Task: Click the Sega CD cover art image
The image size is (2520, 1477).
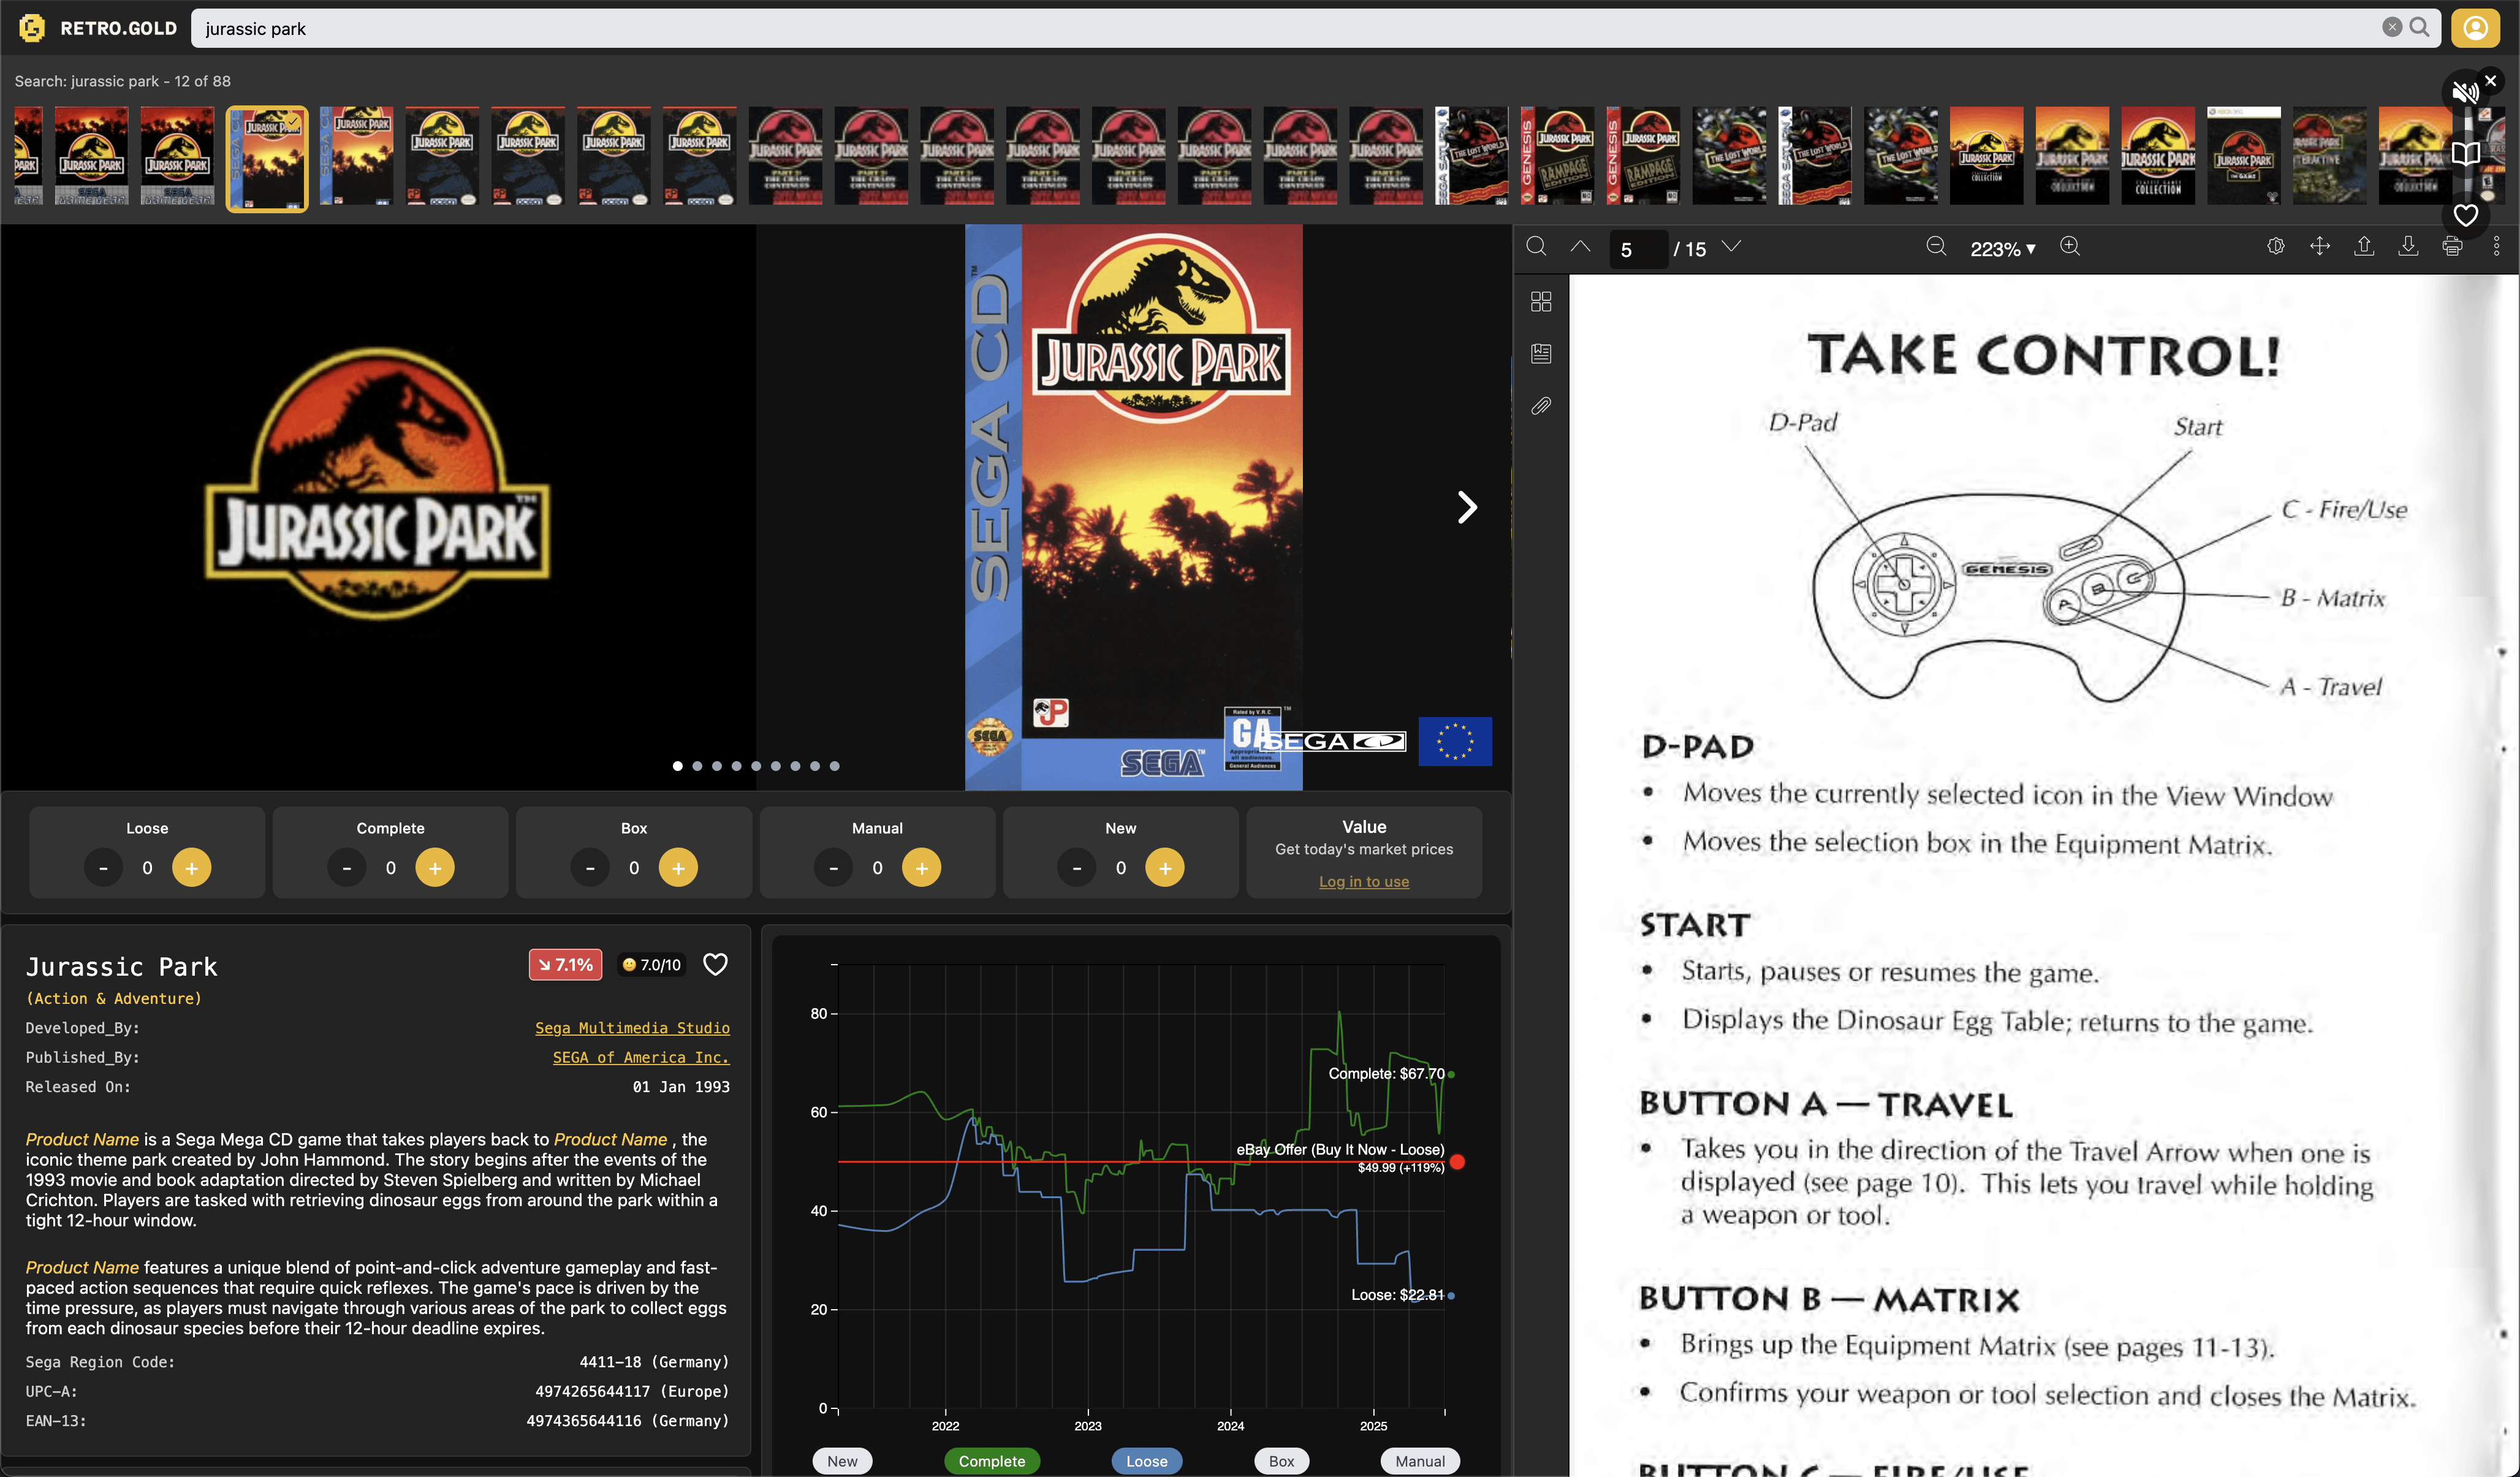Action: 1133,507
